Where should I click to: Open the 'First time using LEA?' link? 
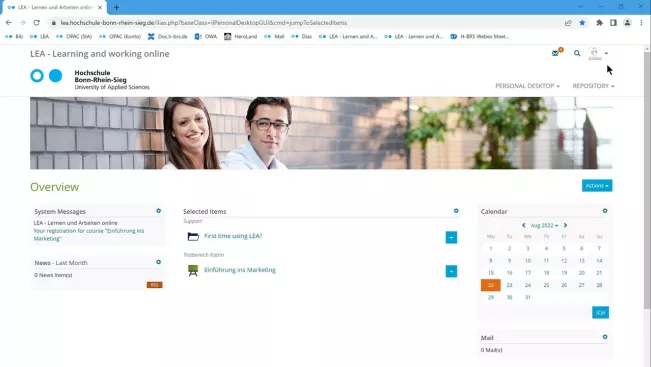[233, 236]
